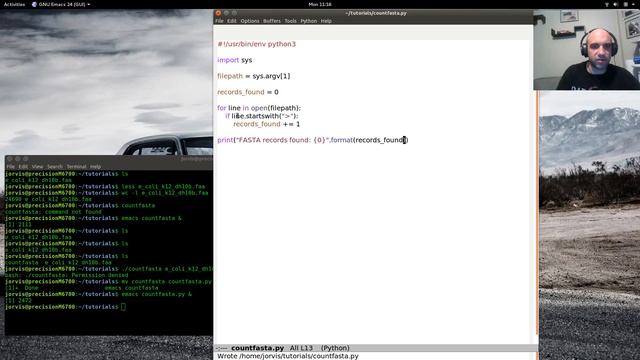Image resolution: width=640 pixels, height=360 pixels.
Task: Click the 'for line in open(filepath):' line
Action: (259, 108)
